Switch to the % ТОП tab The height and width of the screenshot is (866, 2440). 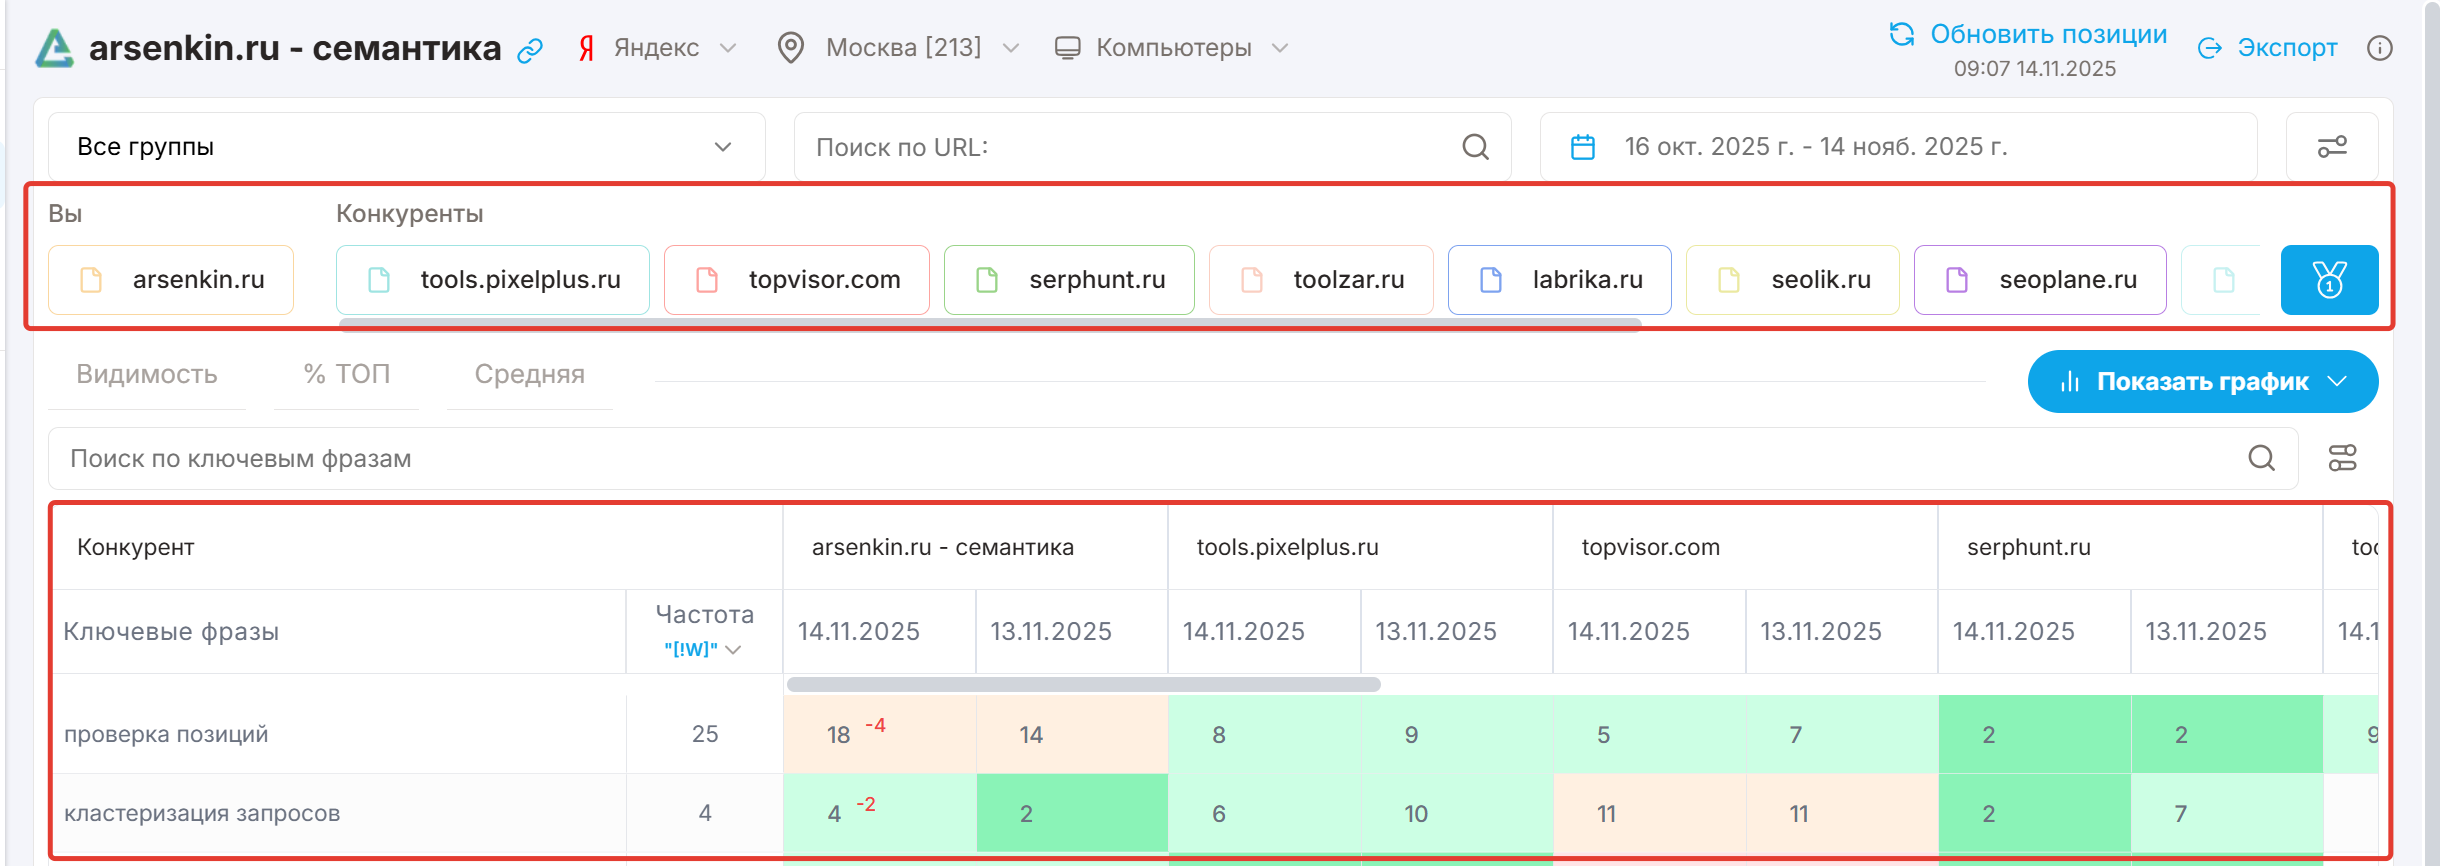click(346, 374)
